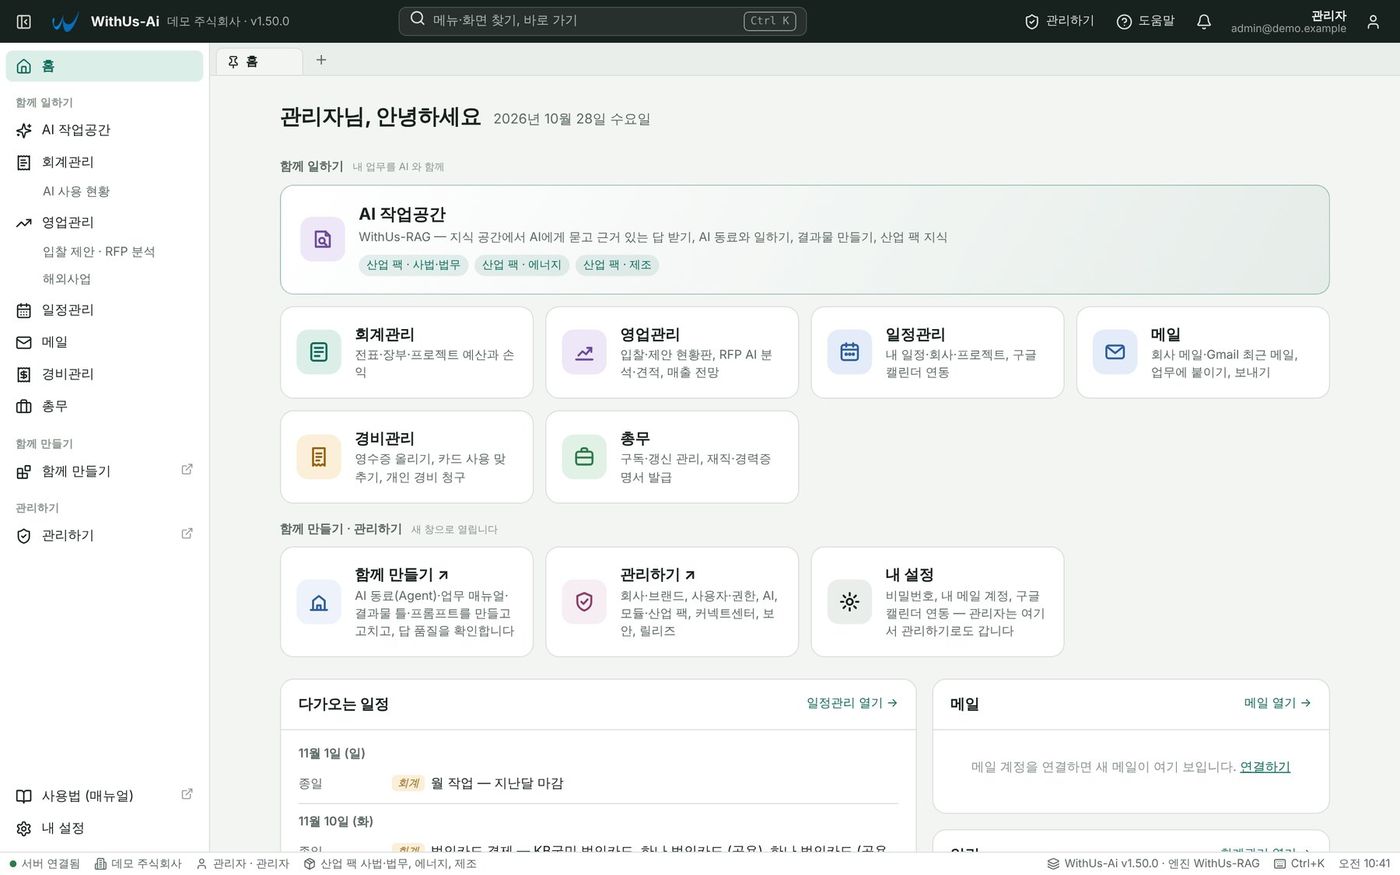The height and width of the screenshot is (875, 1400).
Task: Click the 일정관리 card calendar icon
Action: click(849, 352)
